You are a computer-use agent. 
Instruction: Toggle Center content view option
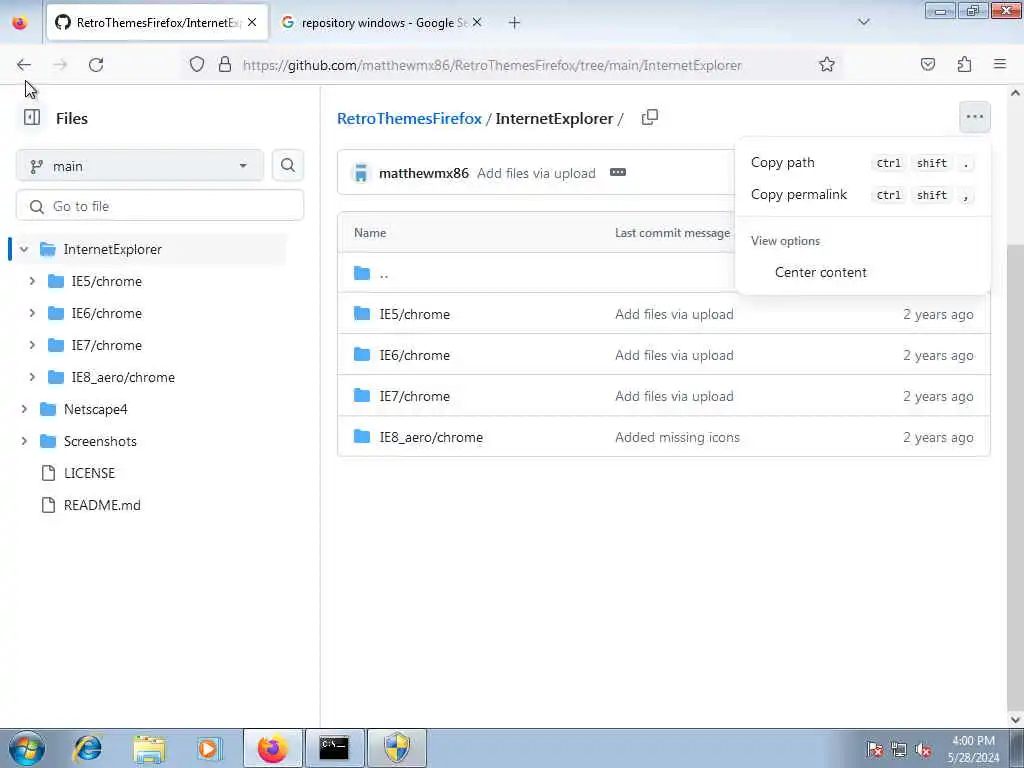point(862,272)
